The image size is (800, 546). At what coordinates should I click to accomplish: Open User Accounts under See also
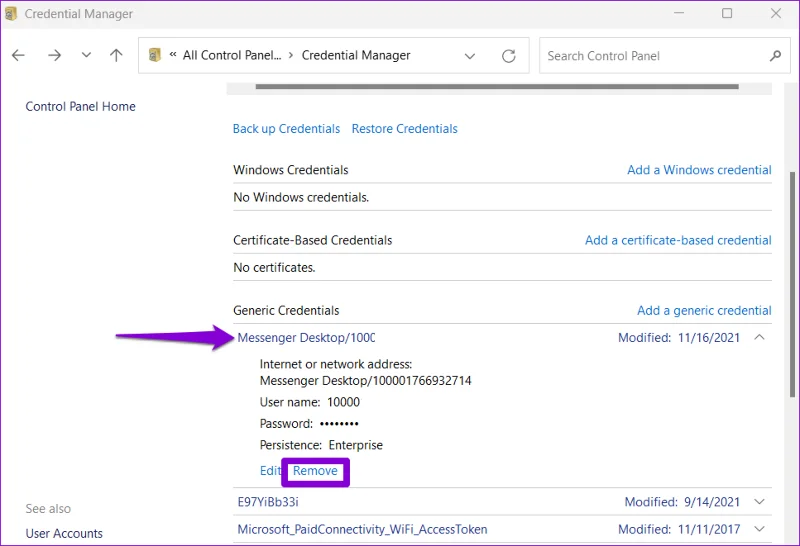click(x=64, y=533)
